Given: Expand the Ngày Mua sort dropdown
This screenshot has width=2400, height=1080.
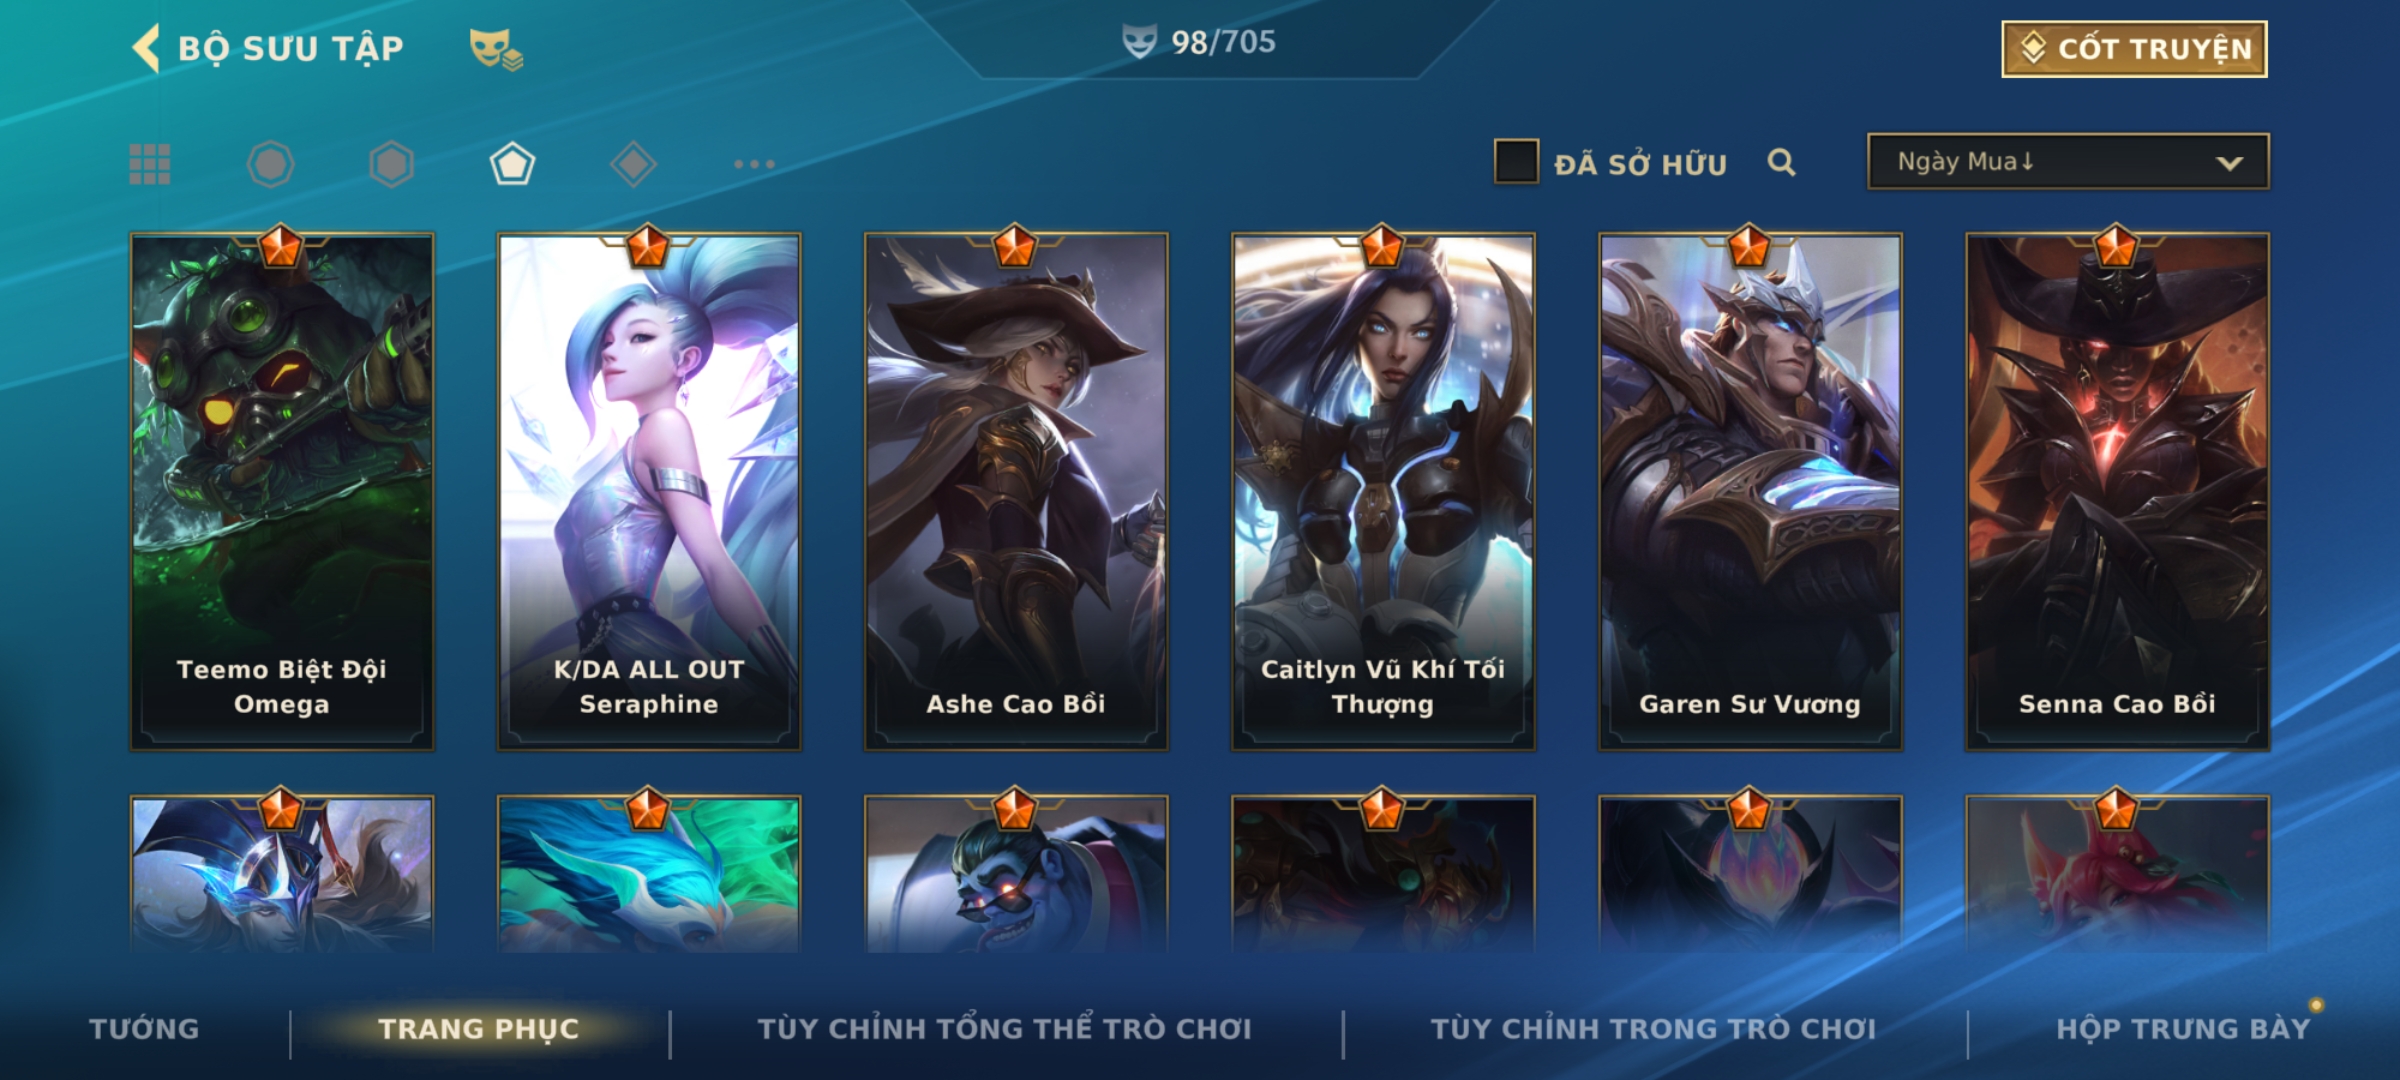Looking at the screenshot, I should point(2068,161).
